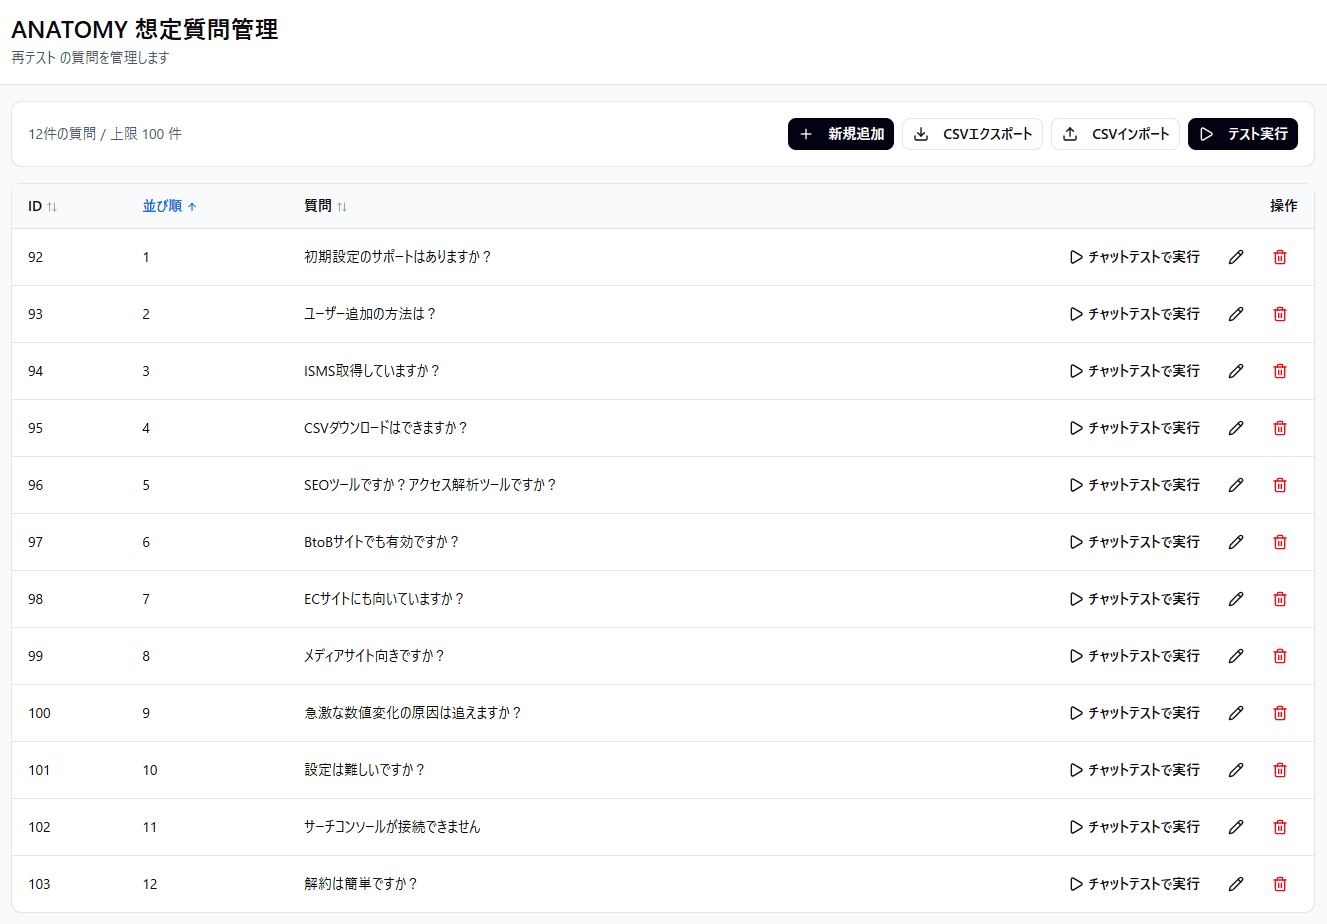Open CSVインポート
Viewport: 1327px width, 924px height.
[x=1115, y=134]
